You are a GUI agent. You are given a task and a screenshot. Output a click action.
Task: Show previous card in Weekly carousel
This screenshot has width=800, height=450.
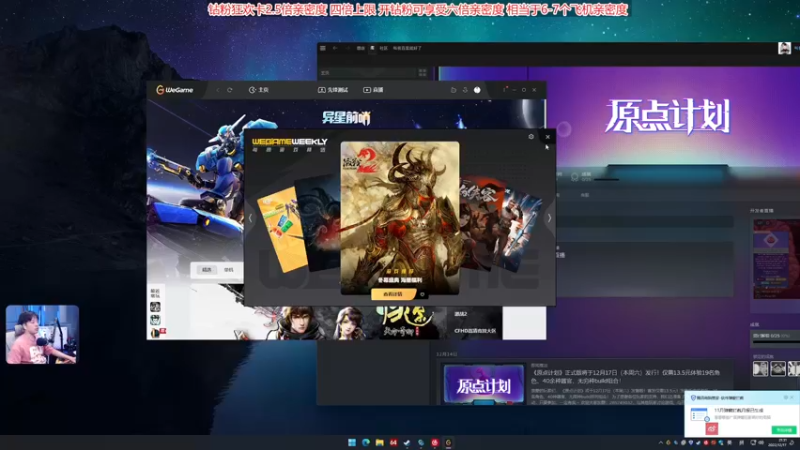click(250, 218)
